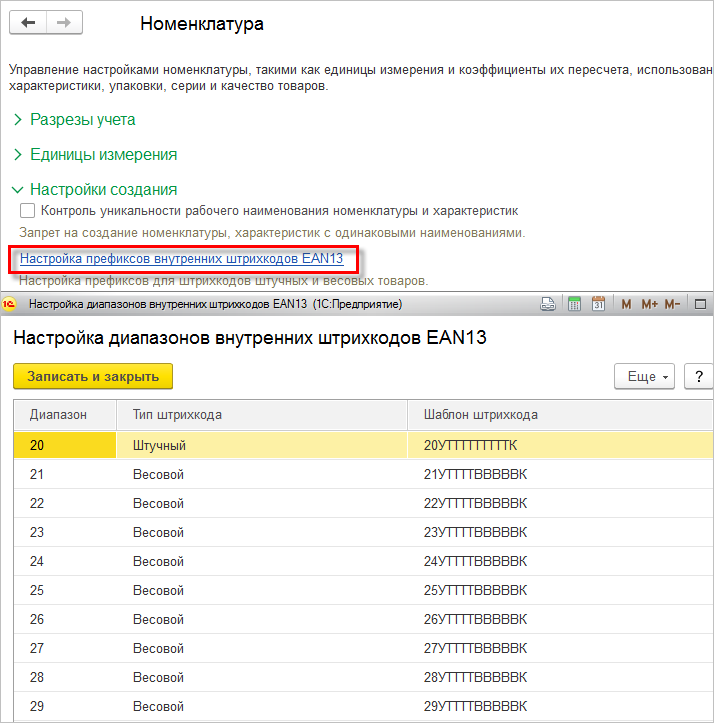
Task: Open the calendar icon
Action: pos(598,304)
